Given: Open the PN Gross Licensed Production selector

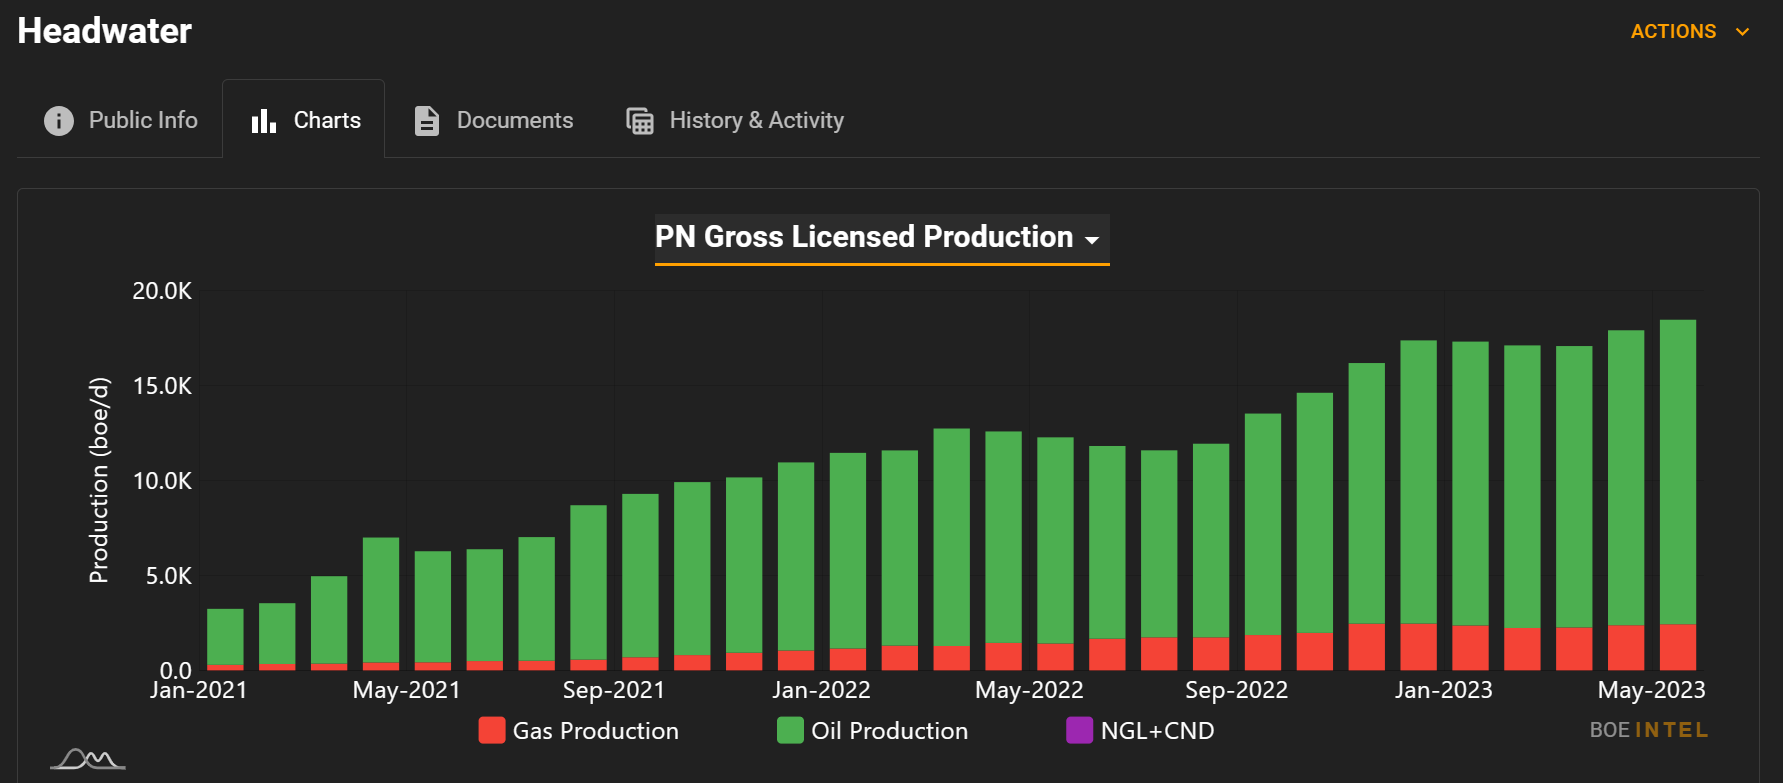Looking at the screenshot, I should (x=882, y=238).
